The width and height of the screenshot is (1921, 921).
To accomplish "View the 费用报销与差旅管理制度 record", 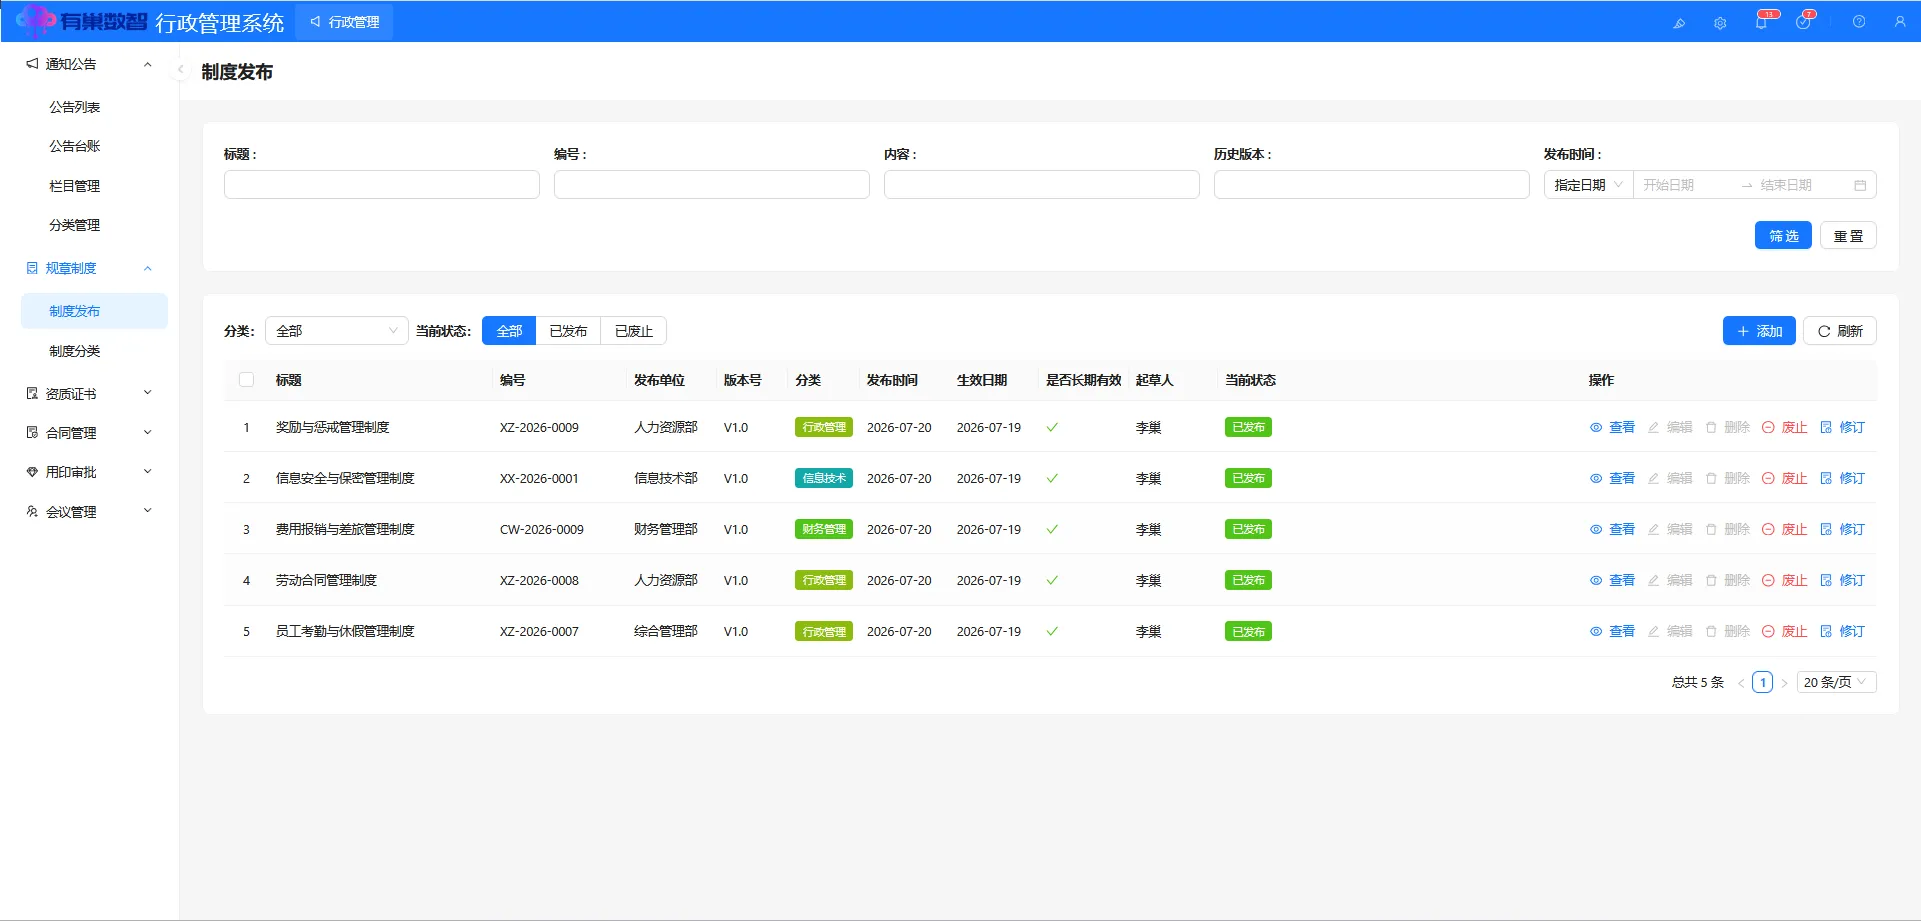I will click(x=1612, y=529).
